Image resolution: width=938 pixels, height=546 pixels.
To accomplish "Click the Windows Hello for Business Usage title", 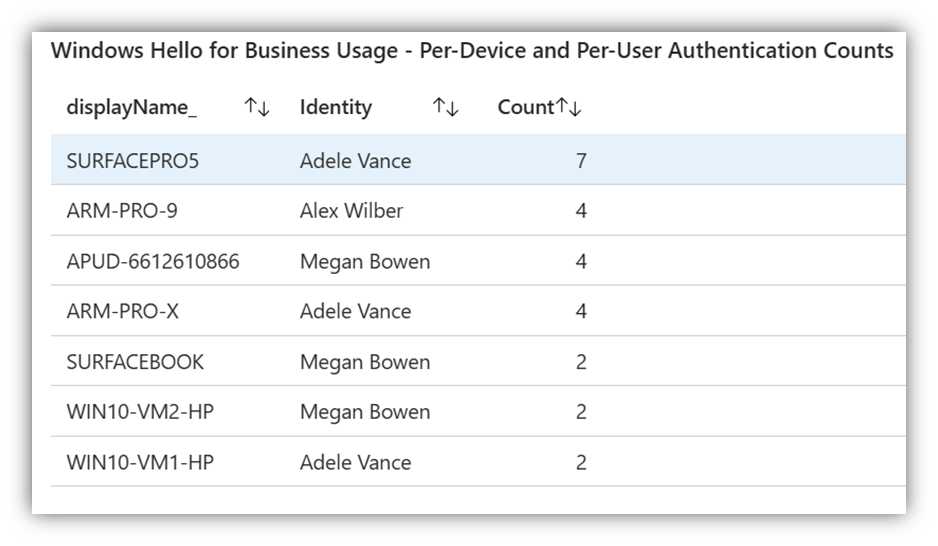I will (x=472, y=51).
